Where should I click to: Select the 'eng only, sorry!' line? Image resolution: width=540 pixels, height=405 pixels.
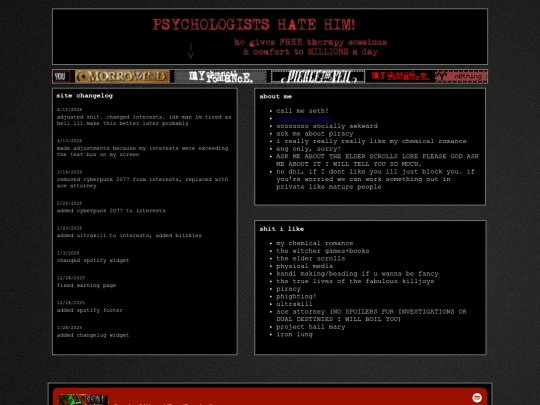309,149
